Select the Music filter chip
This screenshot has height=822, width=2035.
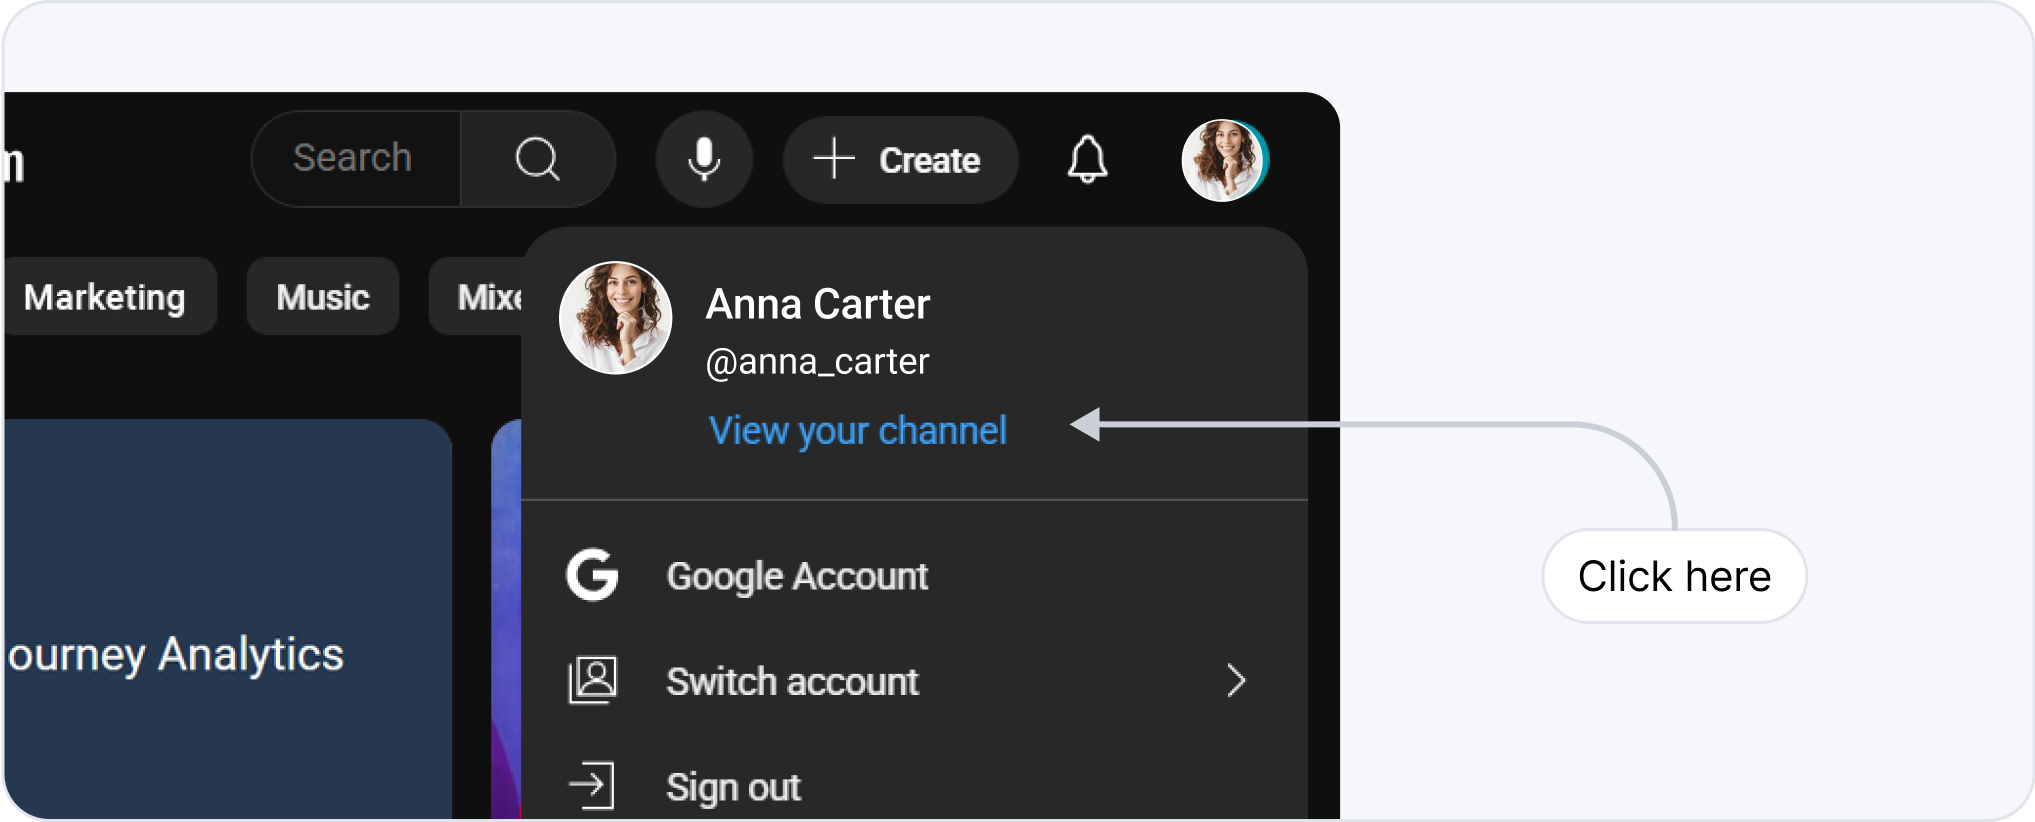[323, 297]
